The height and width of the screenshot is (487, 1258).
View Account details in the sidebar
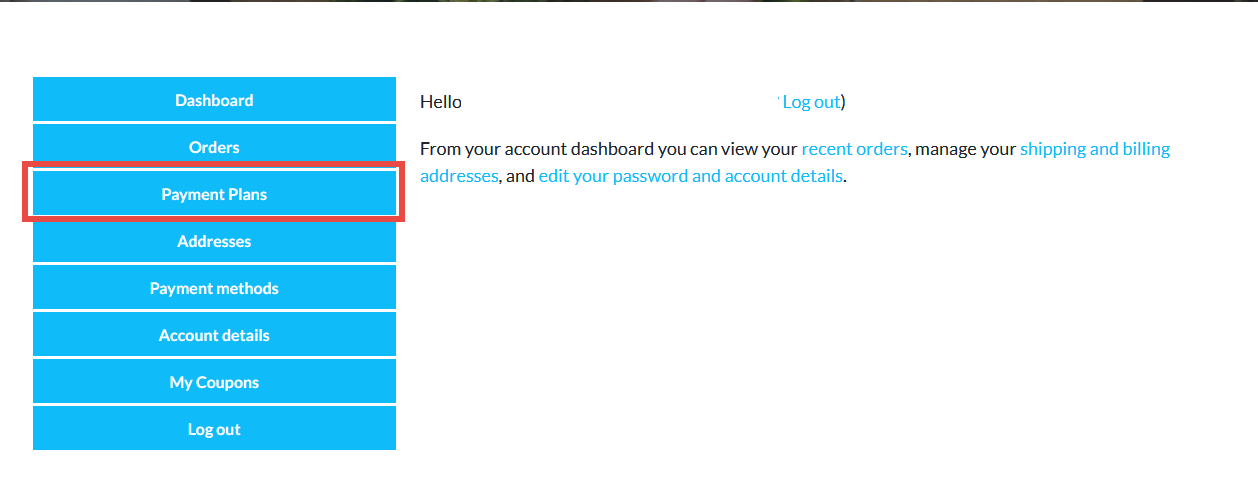[214, 335]
